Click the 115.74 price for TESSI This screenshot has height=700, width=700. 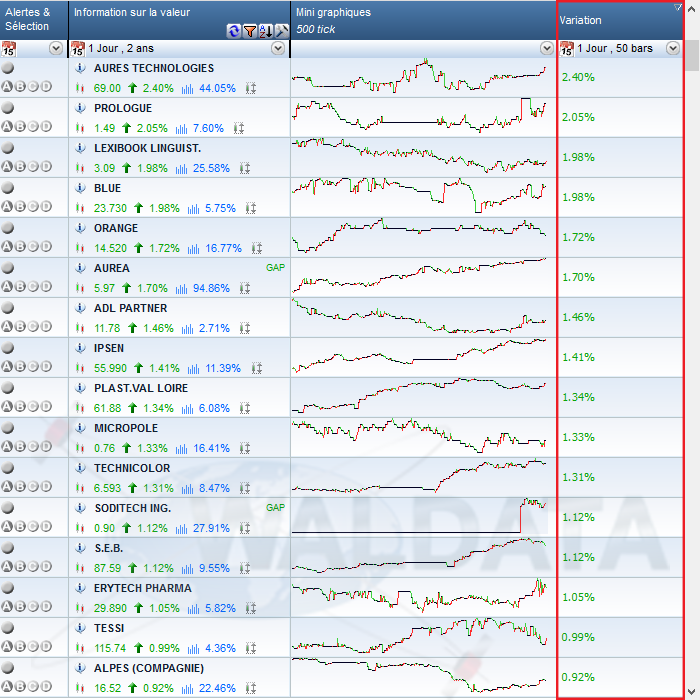pyautogui.click(x=110, y=648)
